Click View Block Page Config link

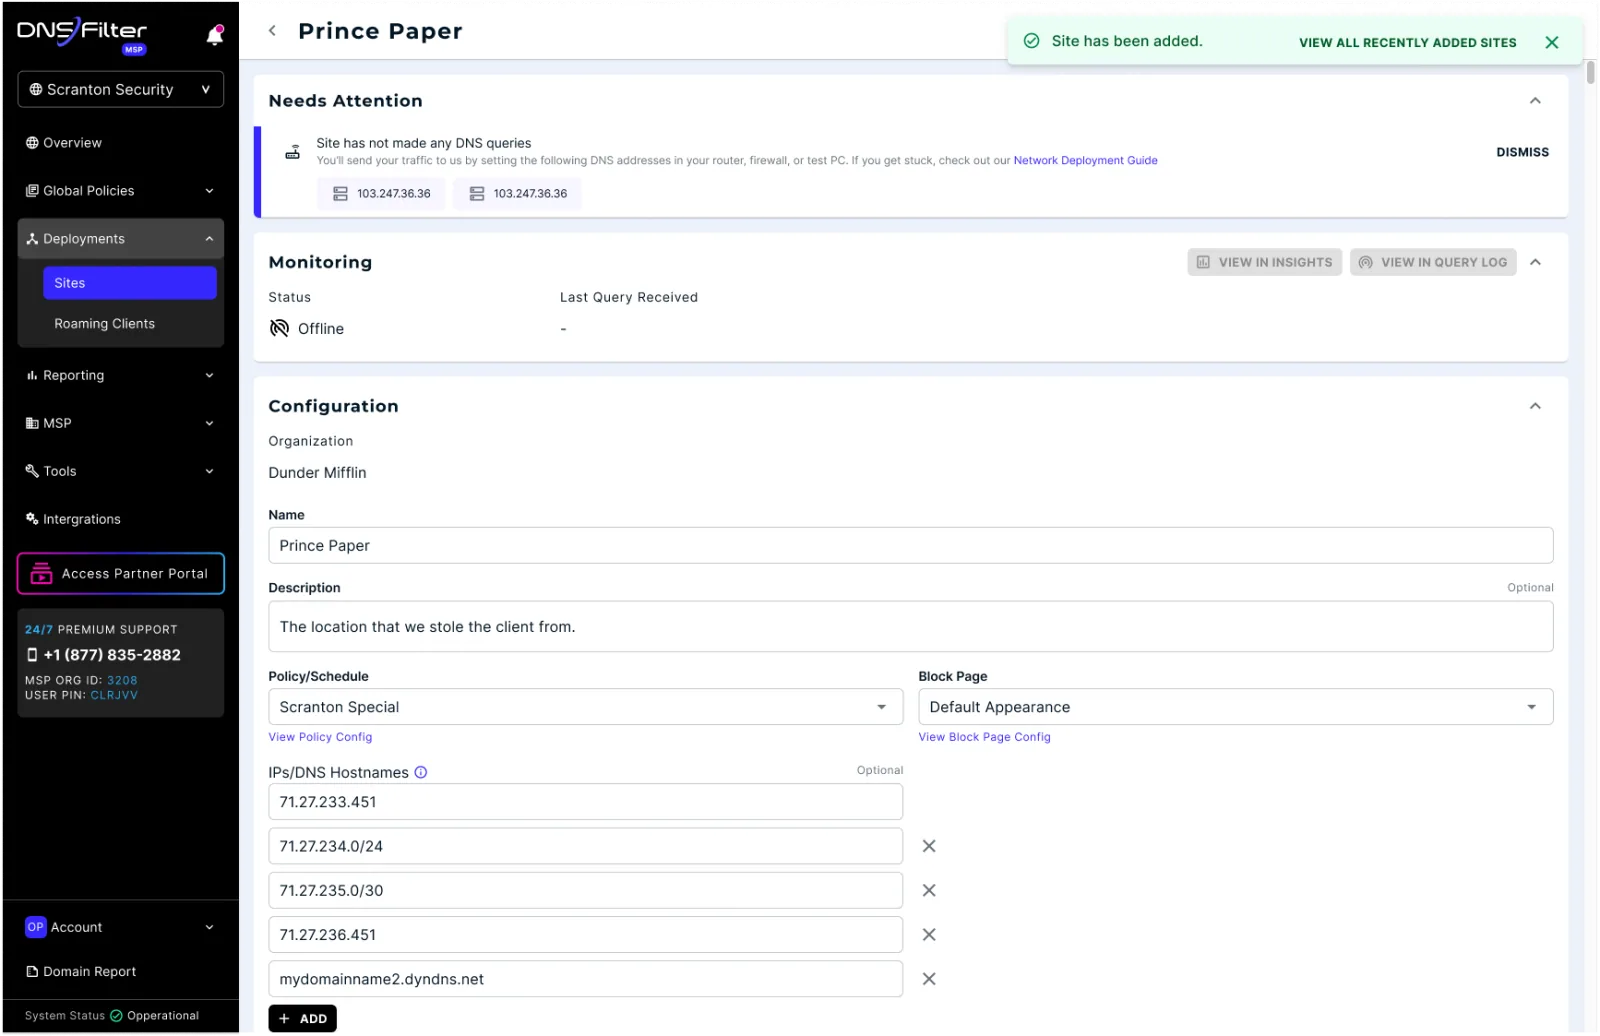point(984,738)
